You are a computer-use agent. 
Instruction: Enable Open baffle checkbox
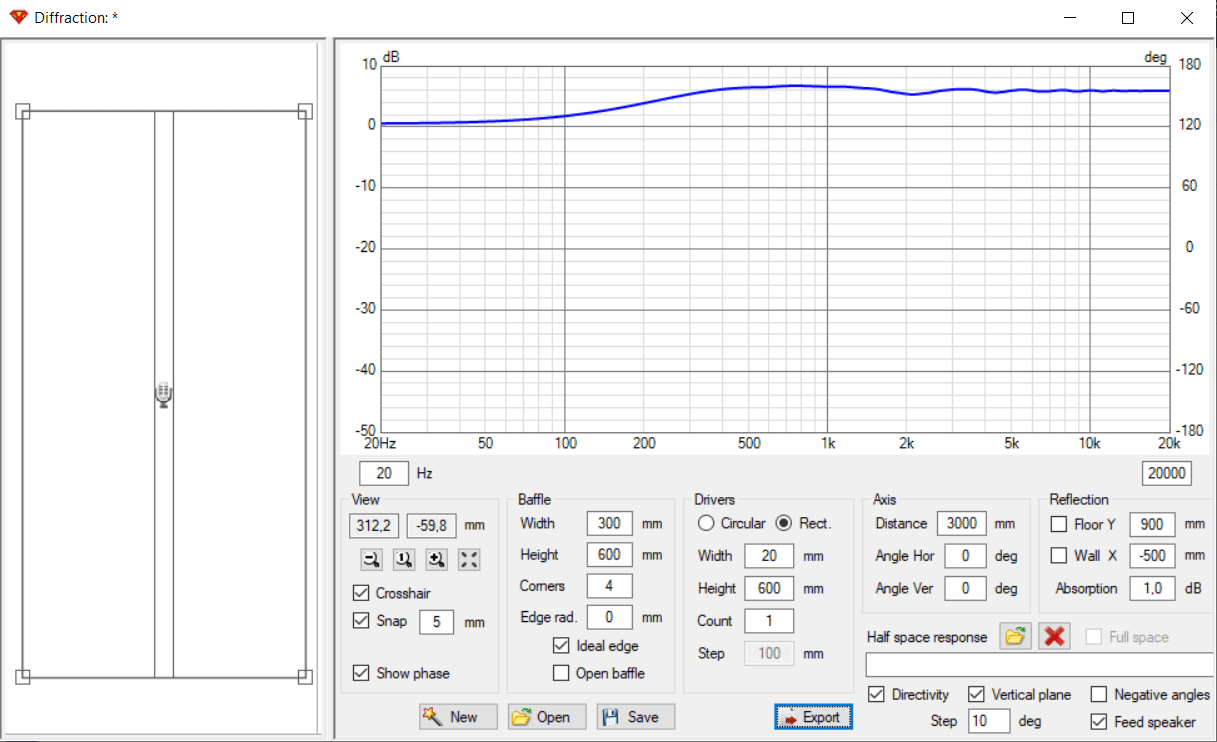click(561, 673)
